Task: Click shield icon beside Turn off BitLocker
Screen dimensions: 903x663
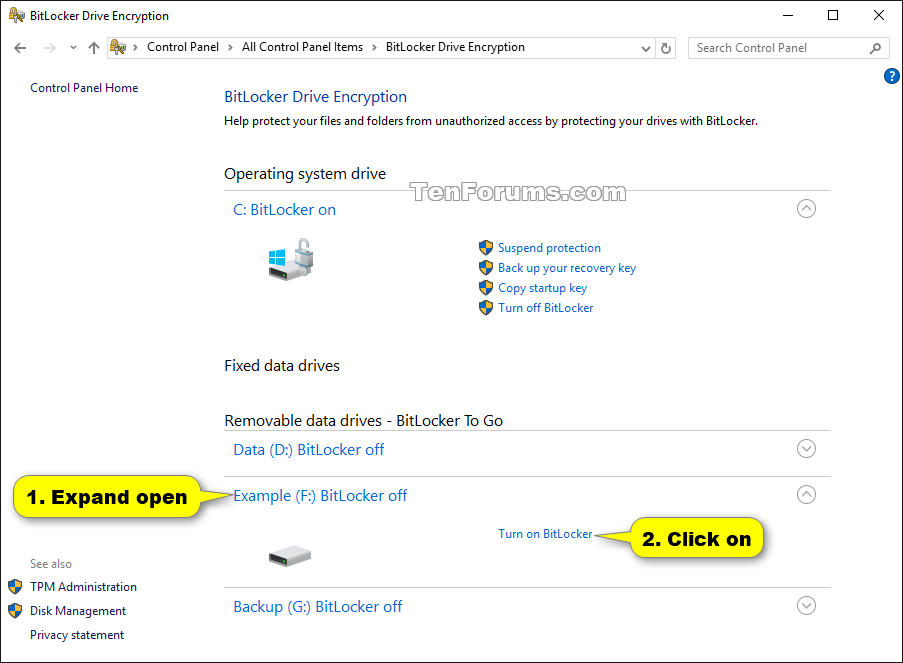Action: 486,308
